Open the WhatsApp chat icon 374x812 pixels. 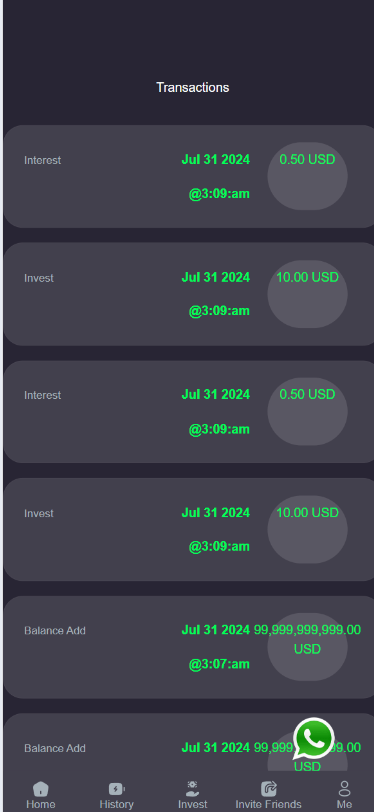[313, 738]
